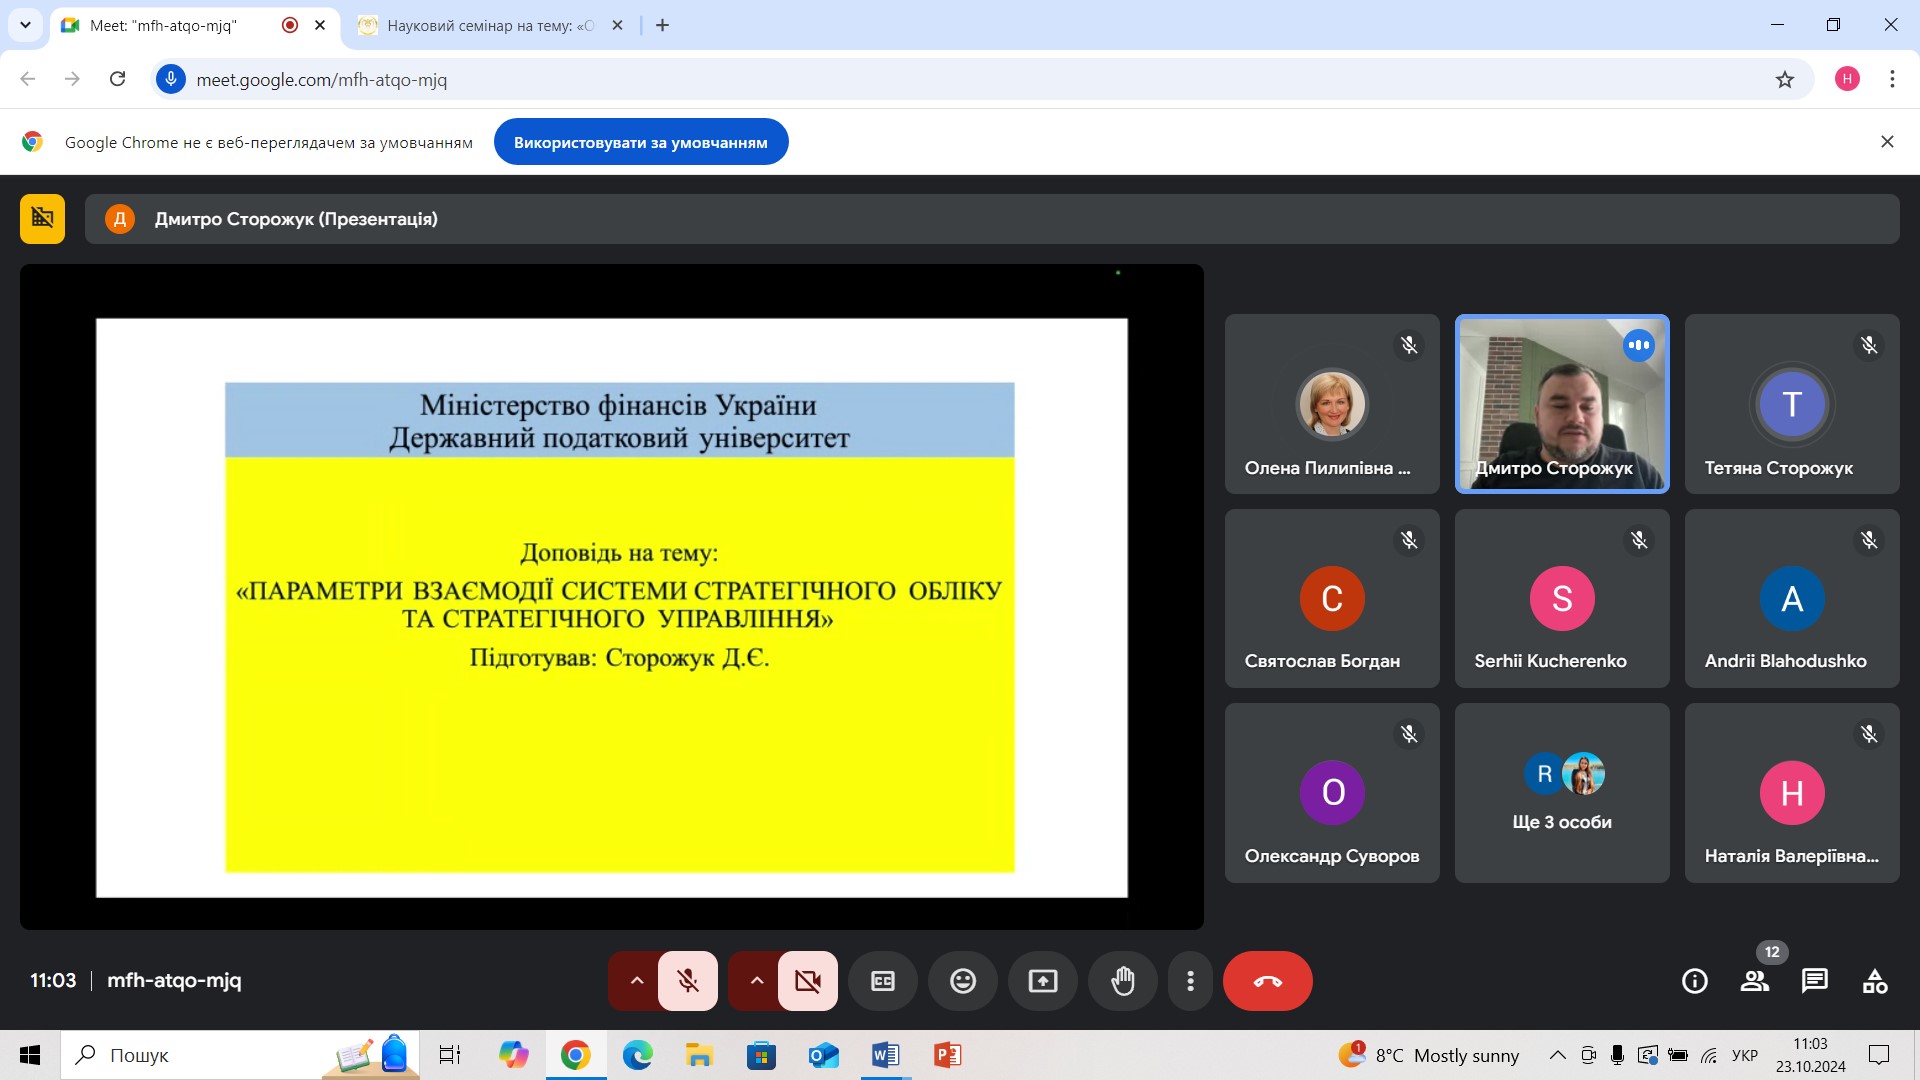Open the clock showing 23.10.2024

pyautogui.click(x=1811, y=1055)
